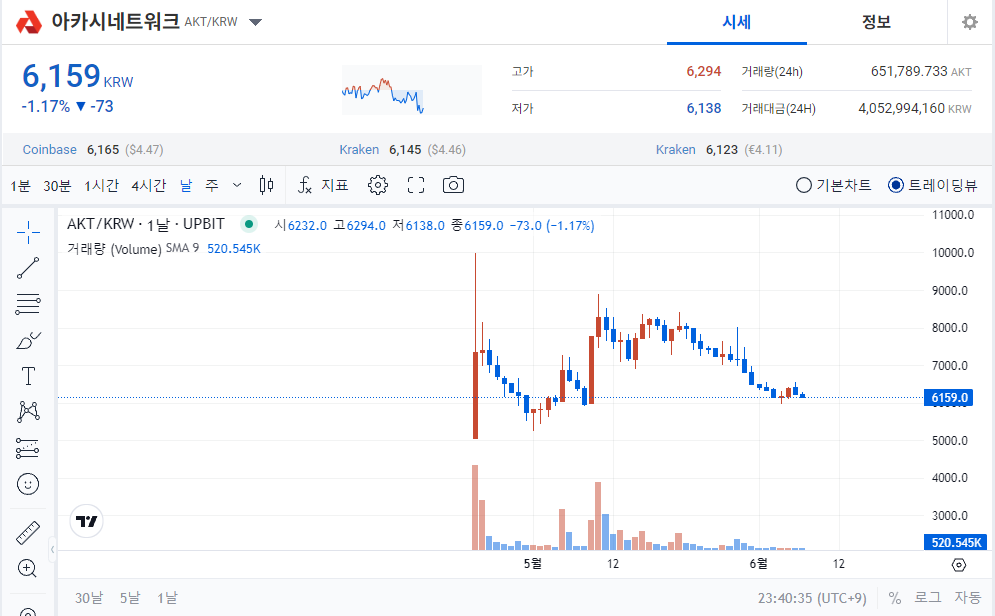Viewport: 995px width, 616px height.
Task: Expand the AKT/KRW market selector dropdown
Action: point(255,22)
